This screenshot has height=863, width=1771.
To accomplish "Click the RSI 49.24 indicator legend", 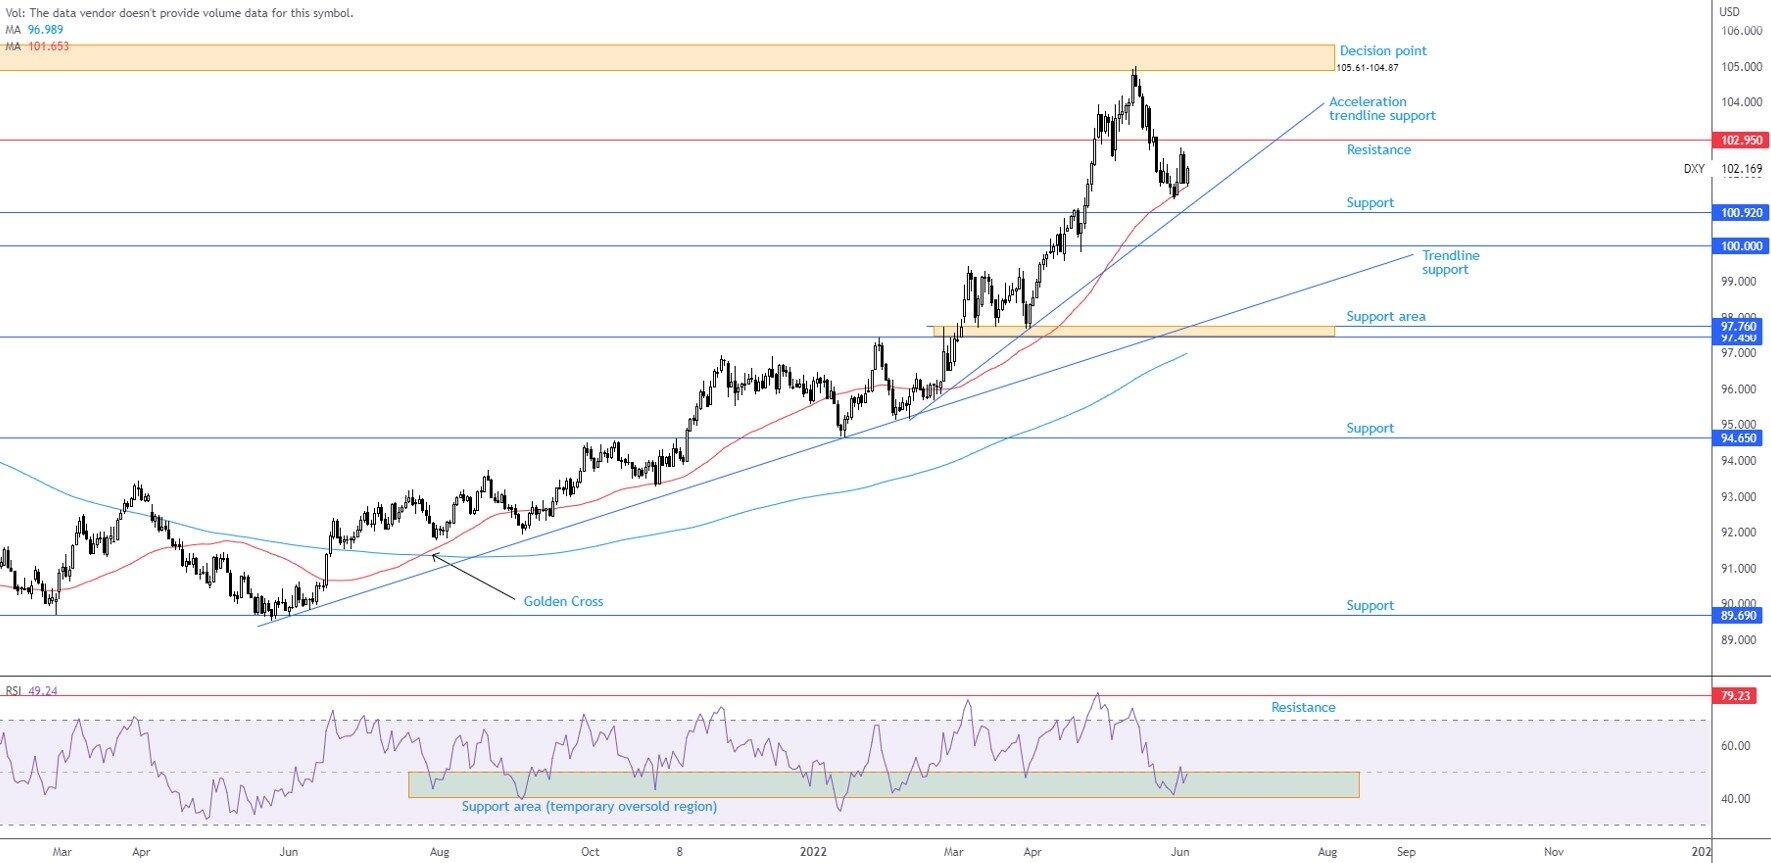I will point(30,691).
